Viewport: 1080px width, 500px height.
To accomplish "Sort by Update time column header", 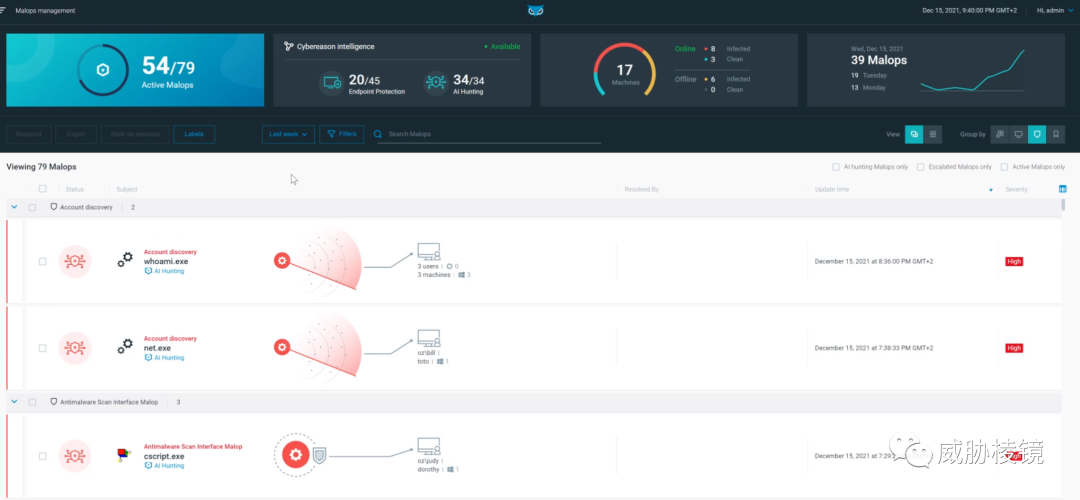I will click(x=831, y=189).
